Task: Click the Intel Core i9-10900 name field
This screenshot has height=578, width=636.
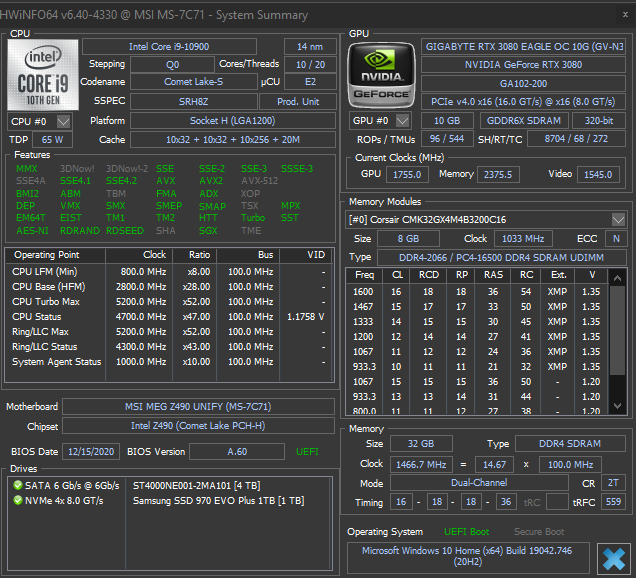Action: click(x=169, y=47)
